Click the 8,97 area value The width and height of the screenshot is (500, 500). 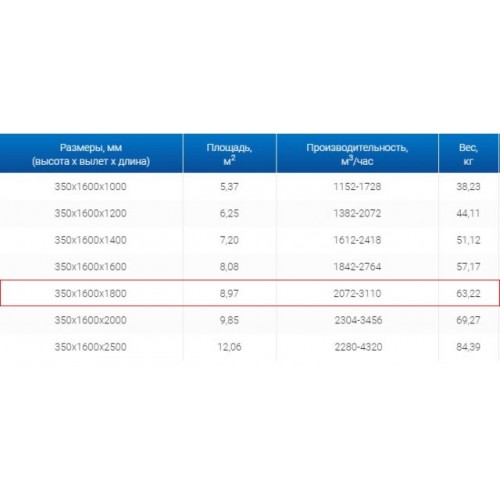pyautogui.click(x=229, y=293)
